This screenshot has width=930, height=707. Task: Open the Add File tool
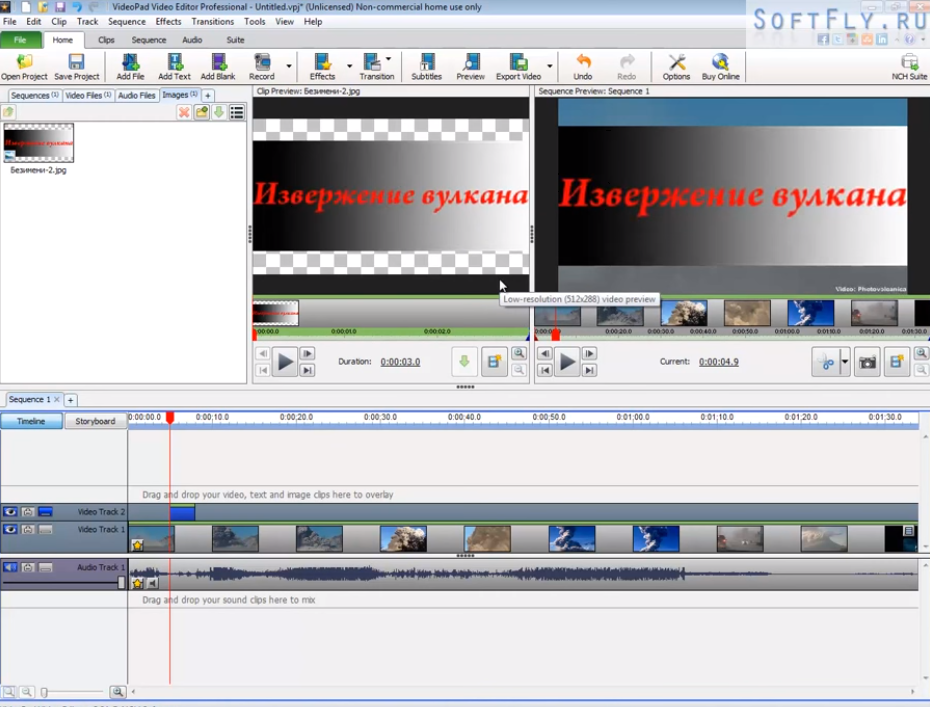coord(129,66)
